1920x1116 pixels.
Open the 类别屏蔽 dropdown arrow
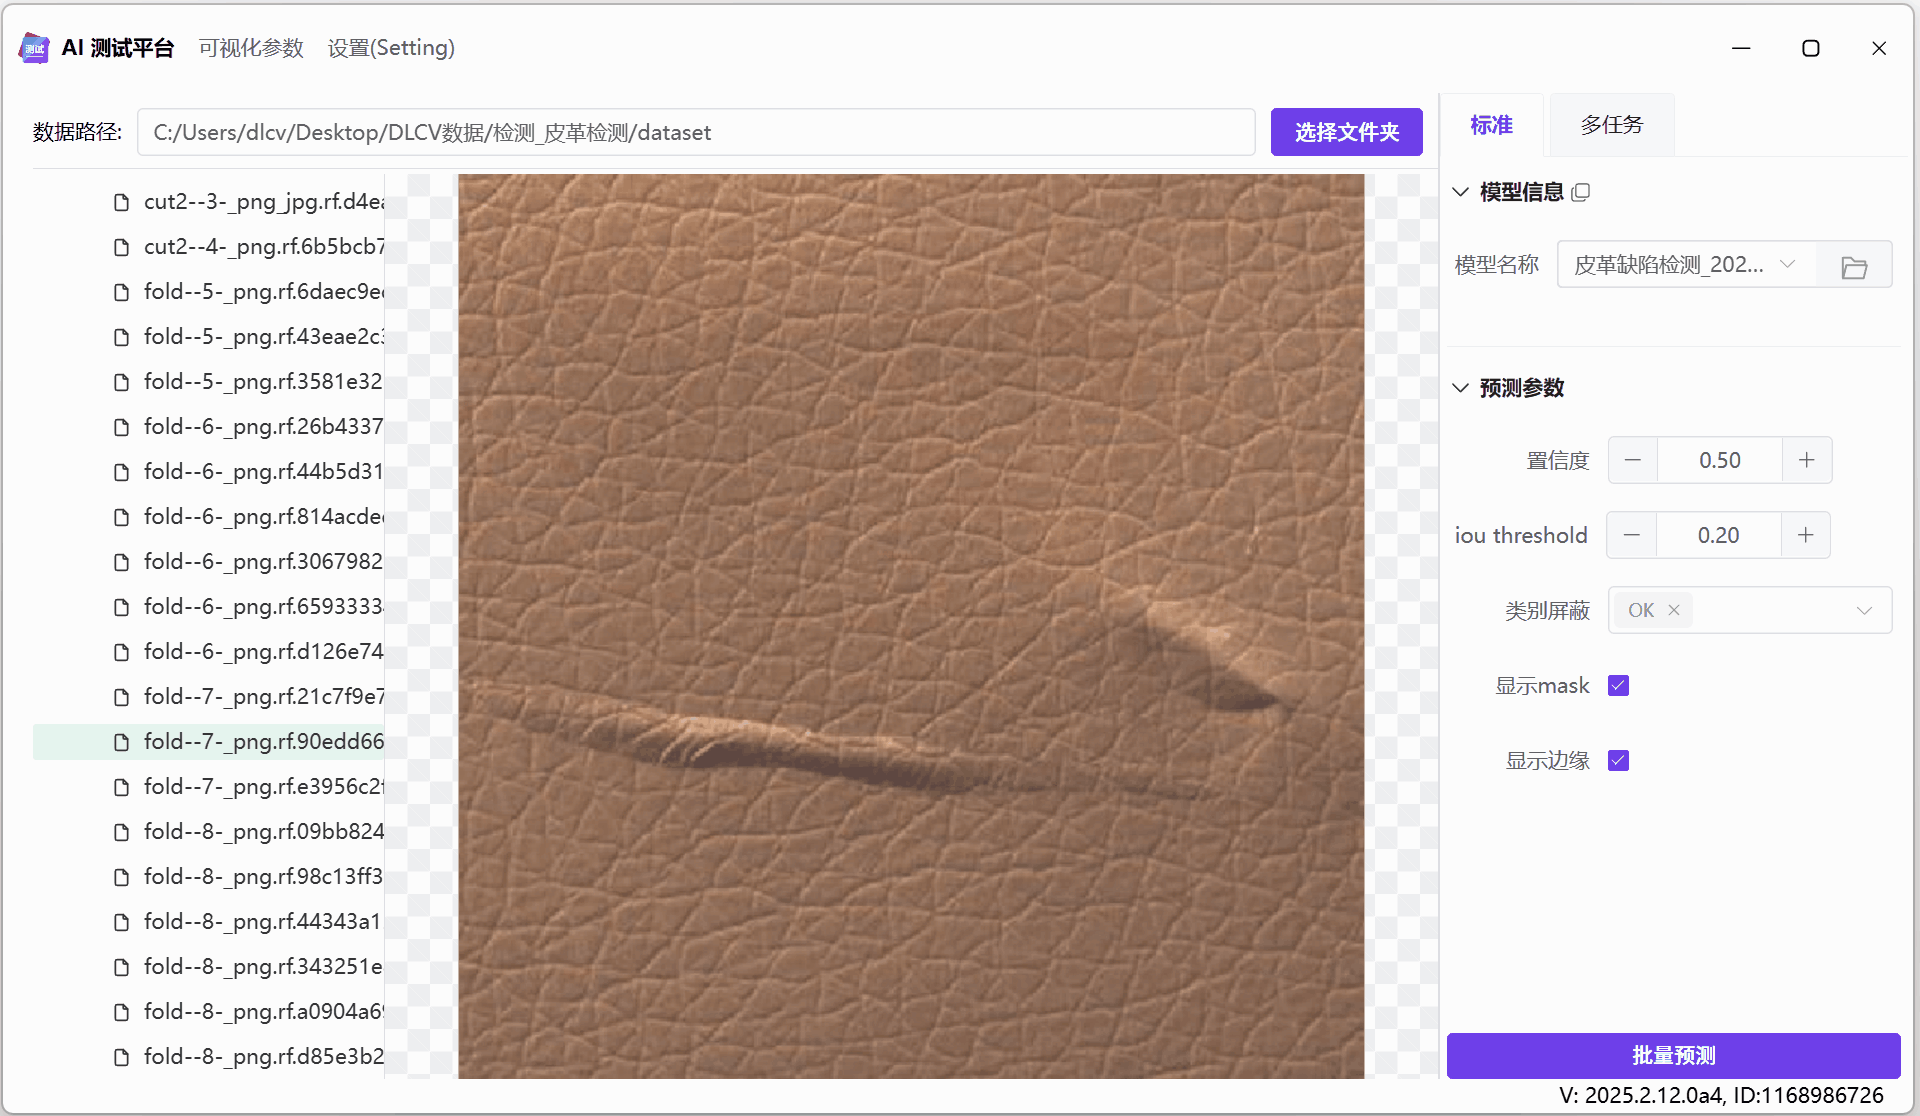pos(1864,611)
